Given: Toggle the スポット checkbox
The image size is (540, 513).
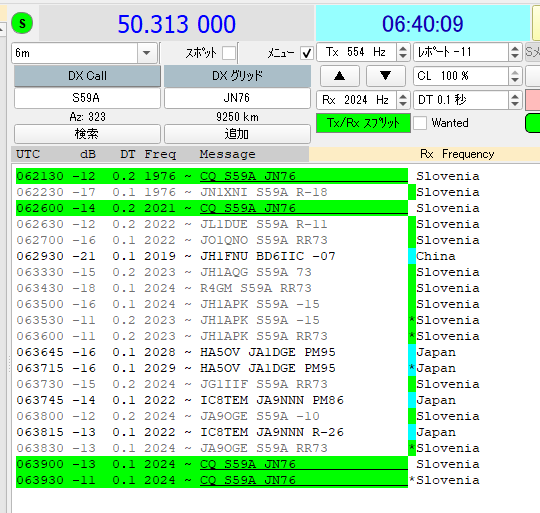Looking at the screenshot, I should (x=229, y=53).
